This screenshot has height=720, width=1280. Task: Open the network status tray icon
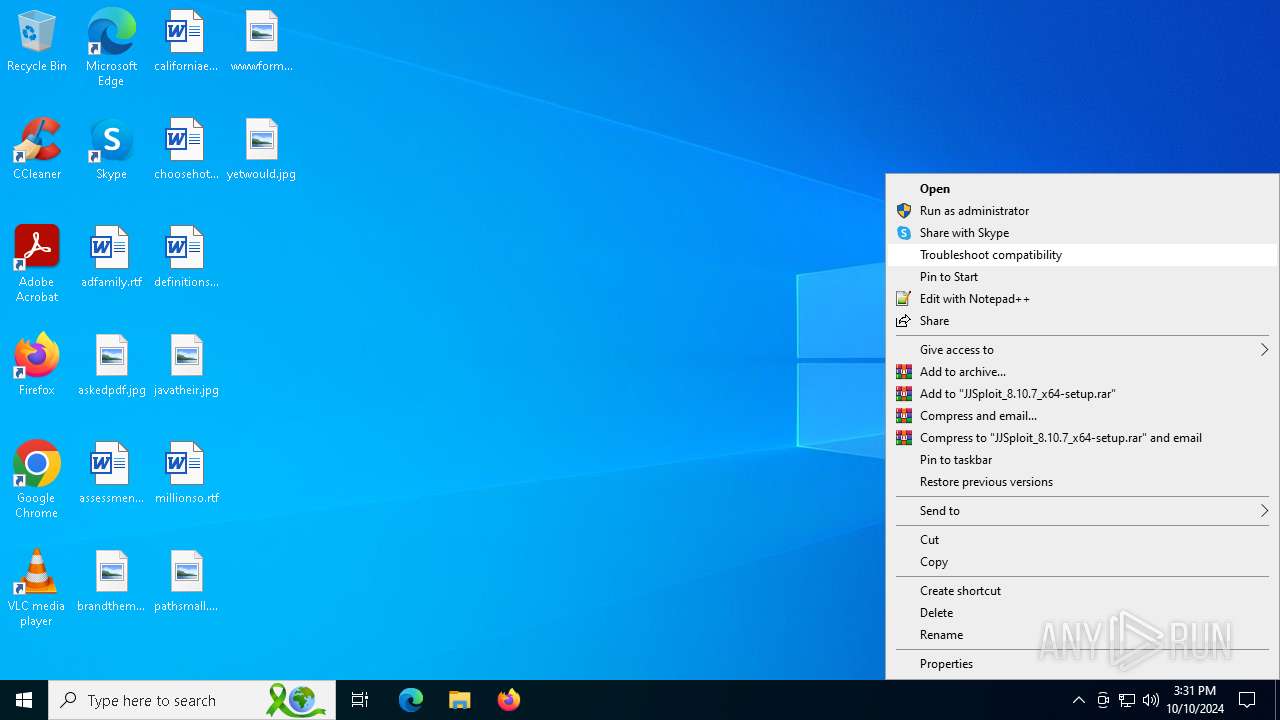pyautogui.click(x=1127, y=700)
